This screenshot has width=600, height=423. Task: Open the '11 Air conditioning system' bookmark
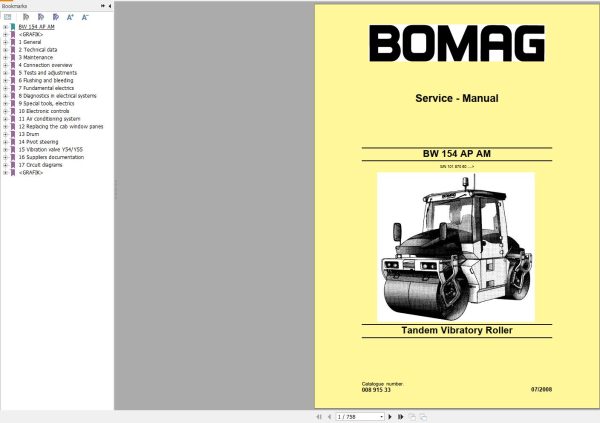49,119
